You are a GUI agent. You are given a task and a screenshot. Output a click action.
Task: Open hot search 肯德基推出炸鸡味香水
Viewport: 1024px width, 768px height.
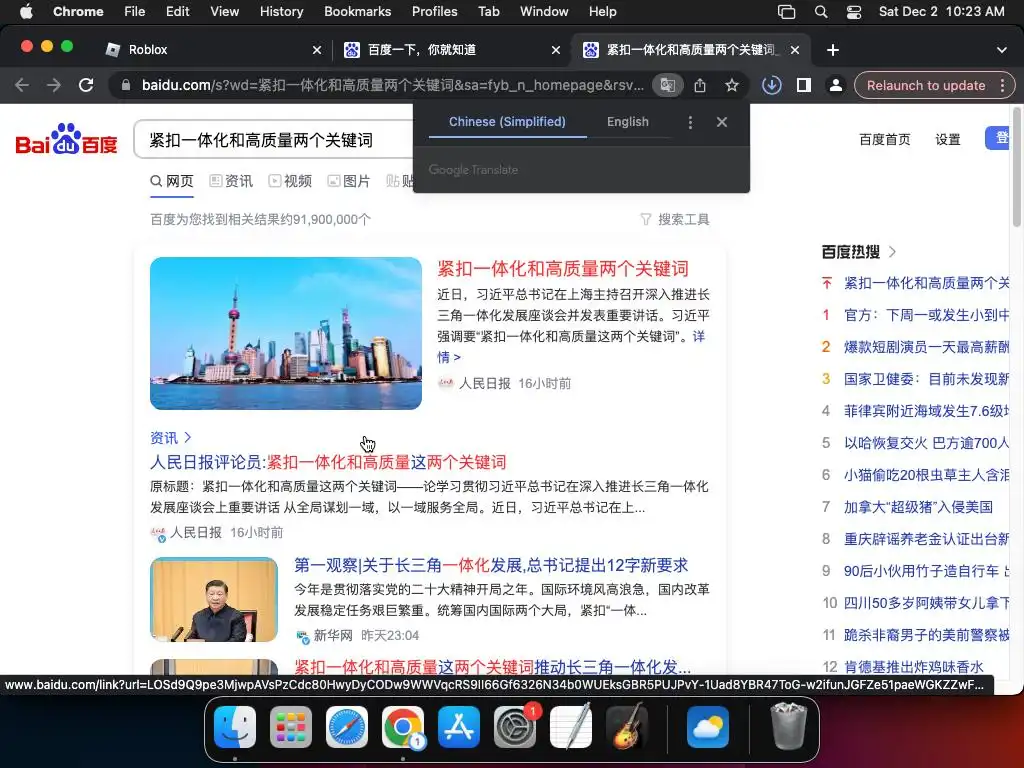(x=913, y=667)
